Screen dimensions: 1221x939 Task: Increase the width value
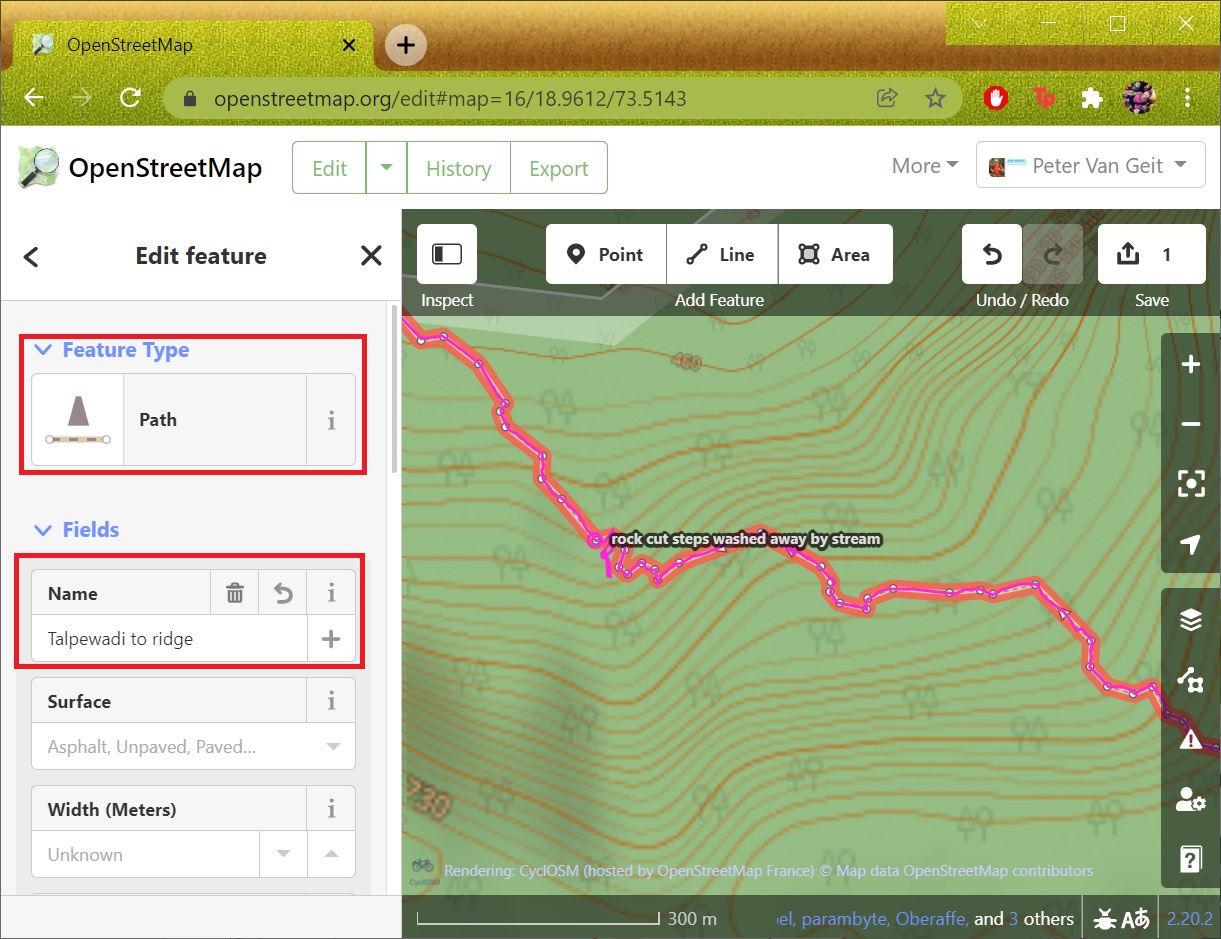(x=331, y=855)
